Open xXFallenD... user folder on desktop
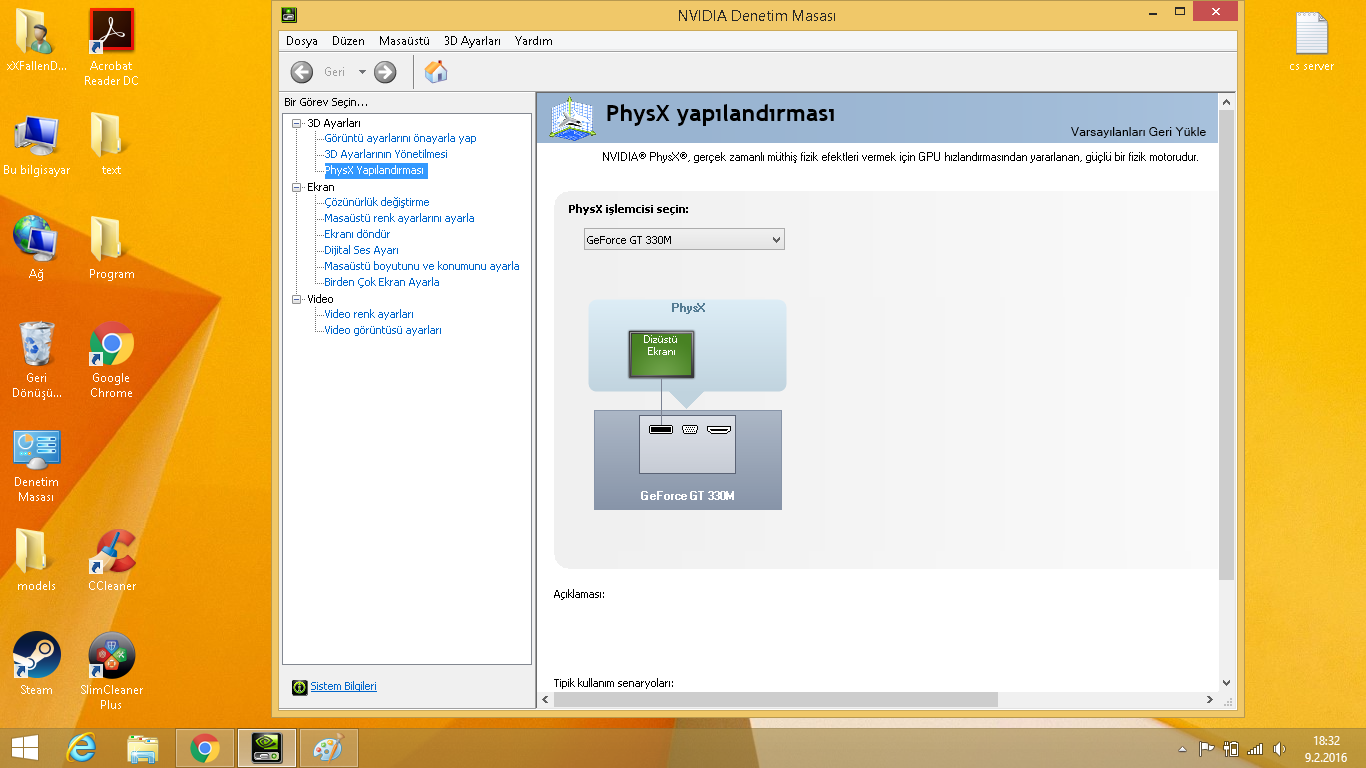The image size is (1366, 768). [36, 41]
